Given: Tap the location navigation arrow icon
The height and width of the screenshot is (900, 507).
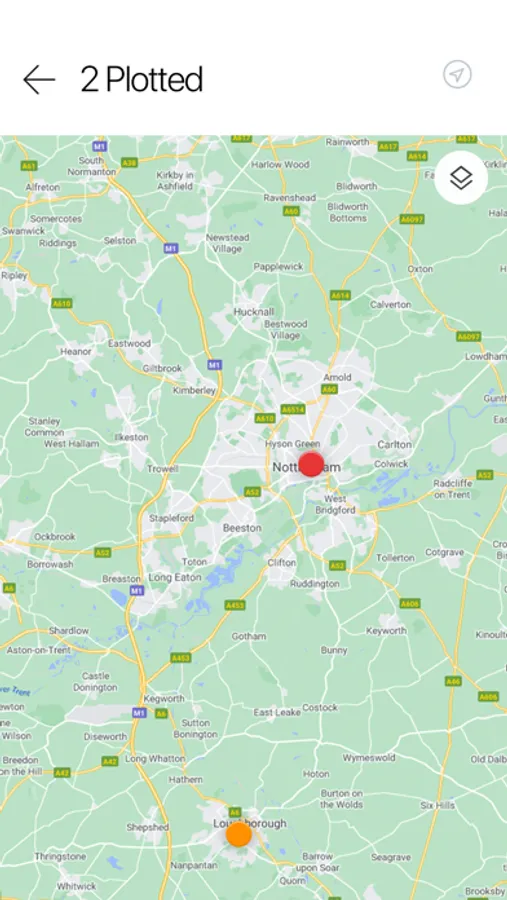Looking at the screenshot, I should (457, 75).
